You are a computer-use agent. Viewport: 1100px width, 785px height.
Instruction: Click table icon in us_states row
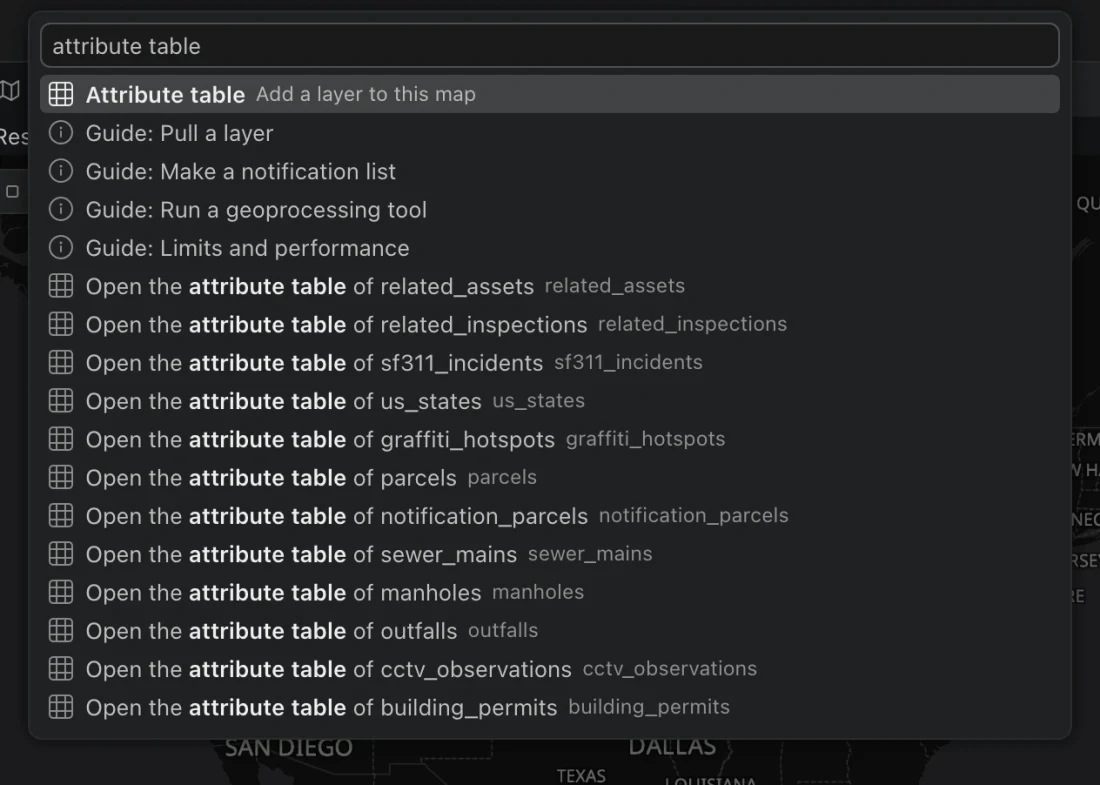click(61, 401)
